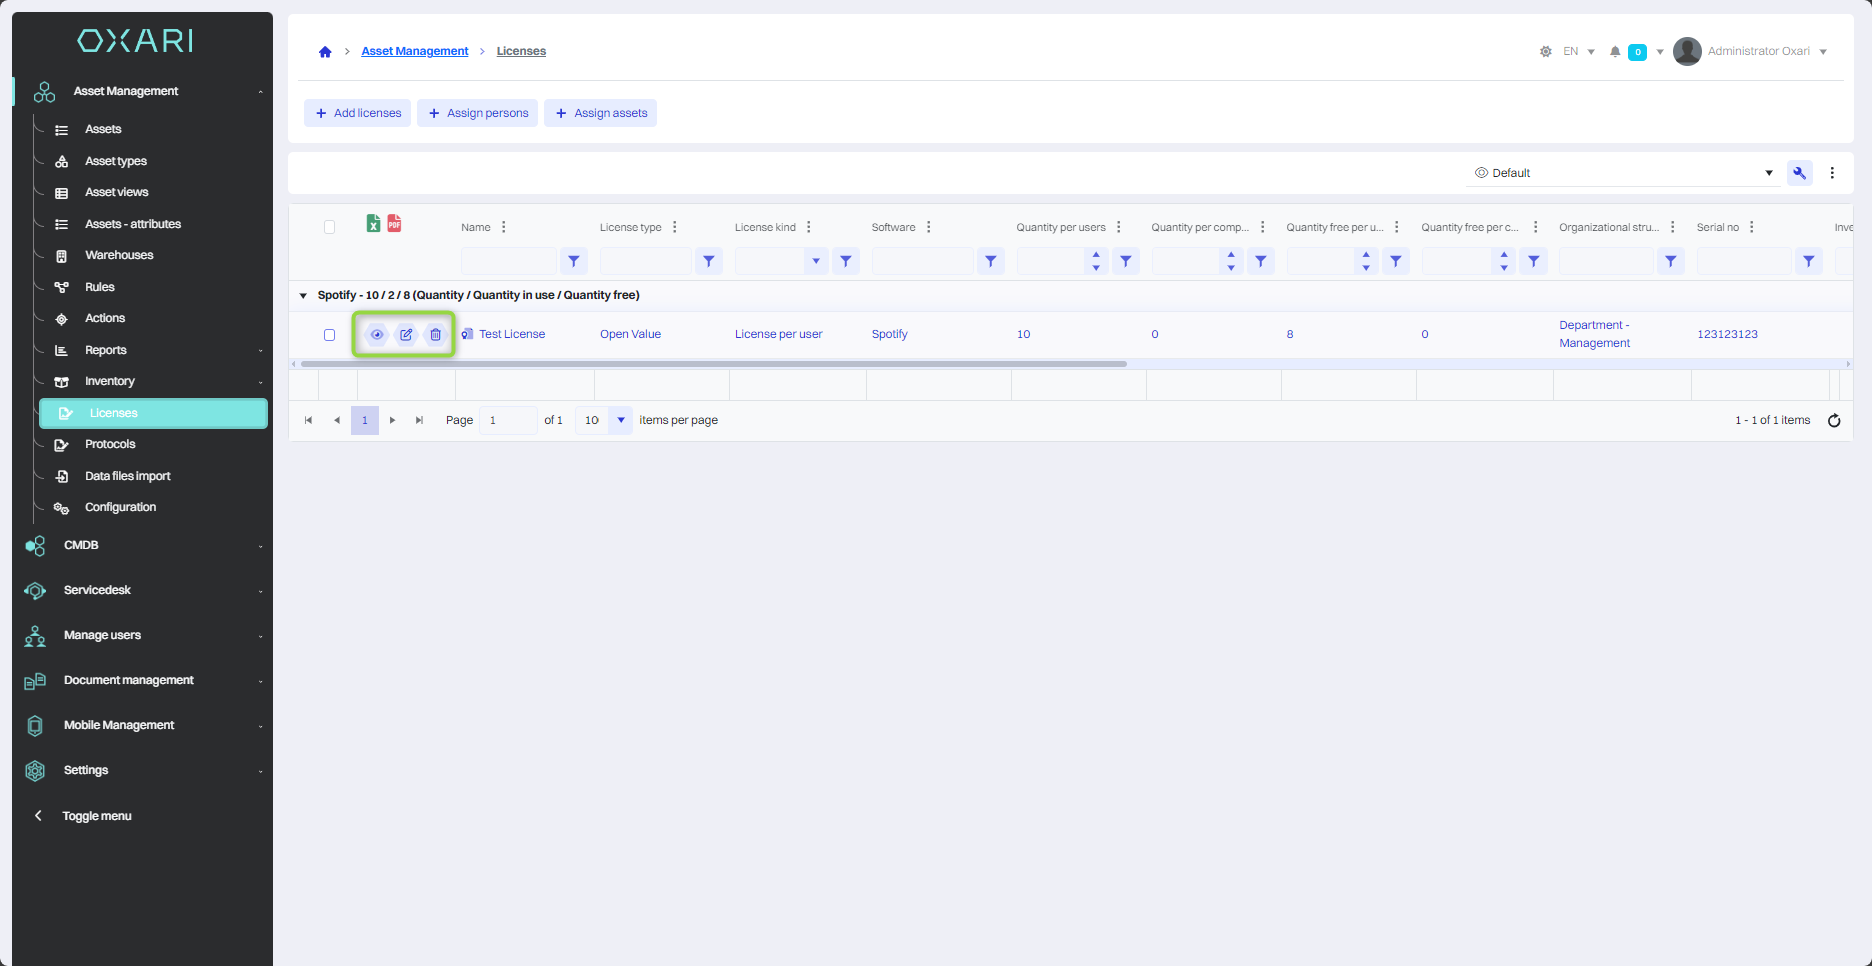Click the horizontal table scrollbar
The height and width of the screenshot is (966, 1872).
pyautogui.click(x=710, y=364)
